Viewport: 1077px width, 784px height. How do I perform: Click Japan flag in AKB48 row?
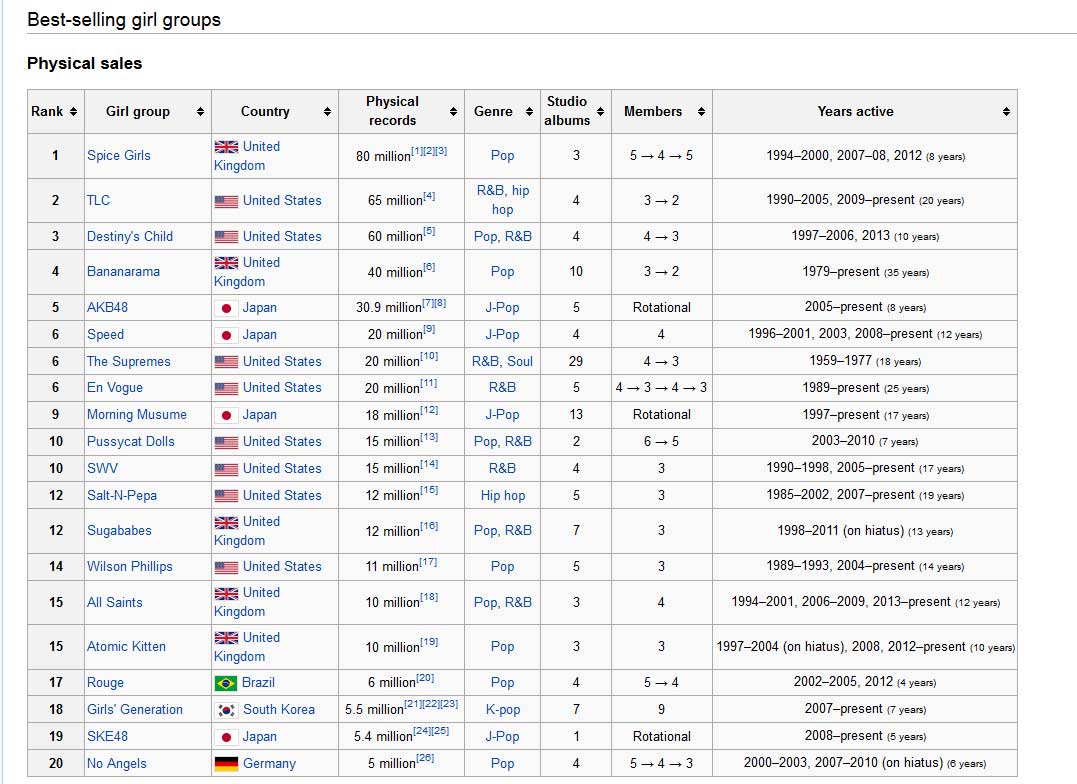(227, 308)
